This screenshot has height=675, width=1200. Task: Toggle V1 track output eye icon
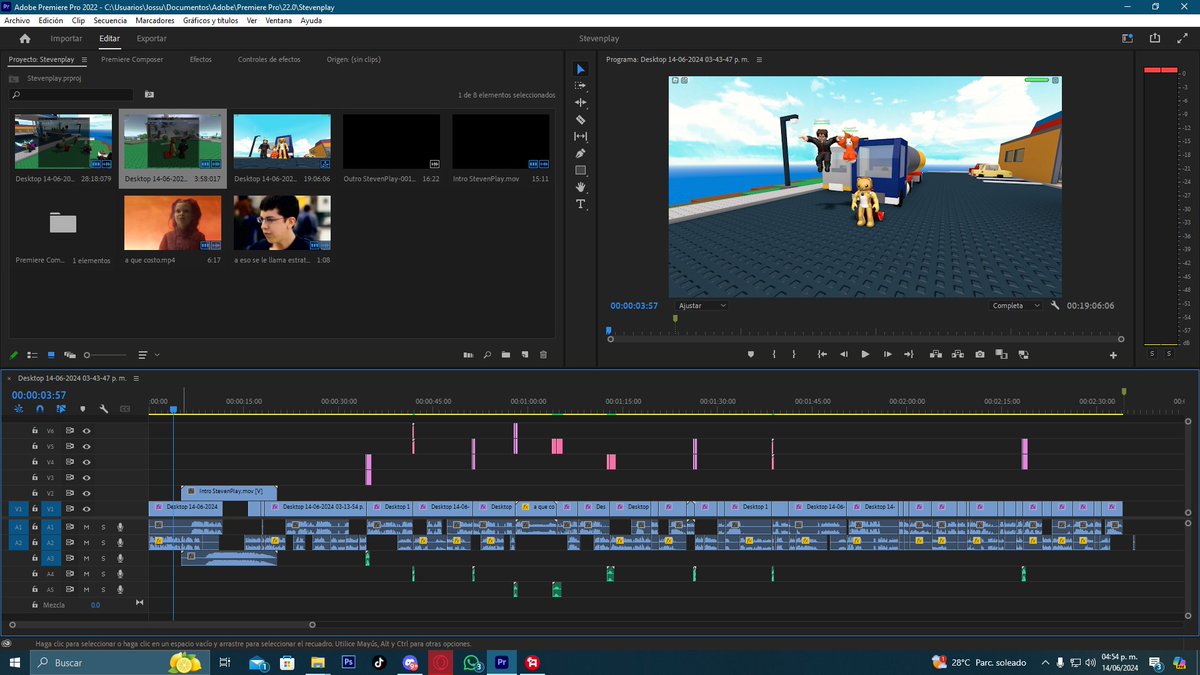point(87,509)
